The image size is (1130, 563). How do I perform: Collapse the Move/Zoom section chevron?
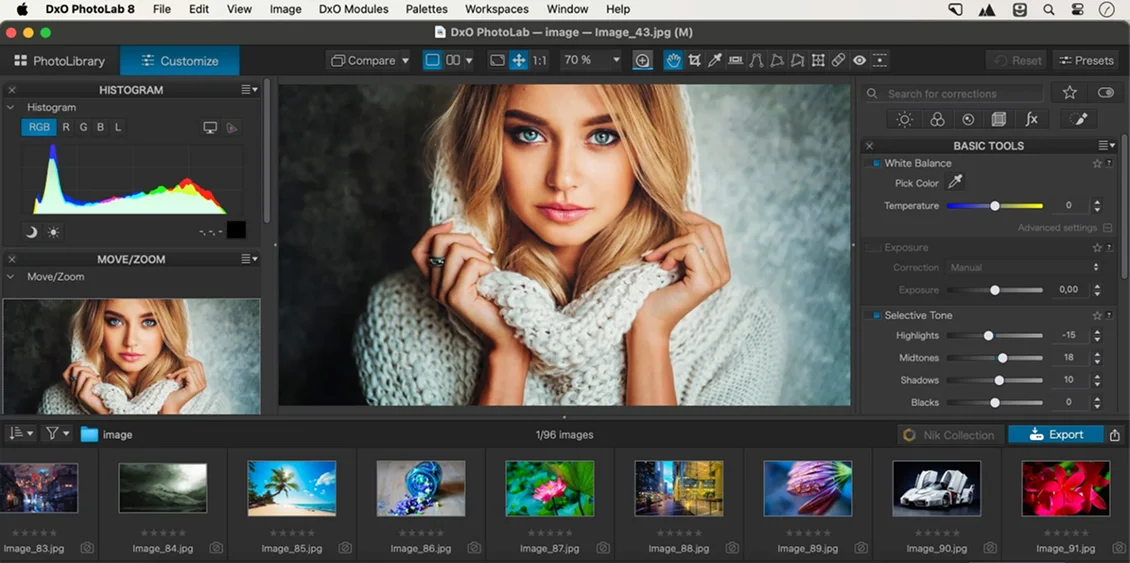[11, 277]
